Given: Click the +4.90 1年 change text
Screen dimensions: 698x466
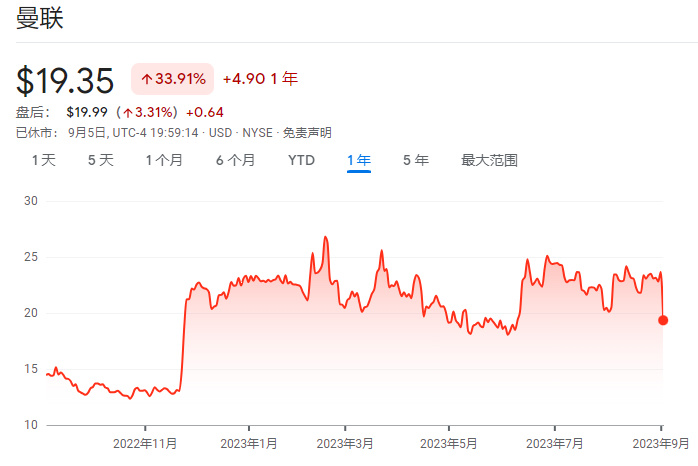Looking at the screenshot, I should 260,79.
